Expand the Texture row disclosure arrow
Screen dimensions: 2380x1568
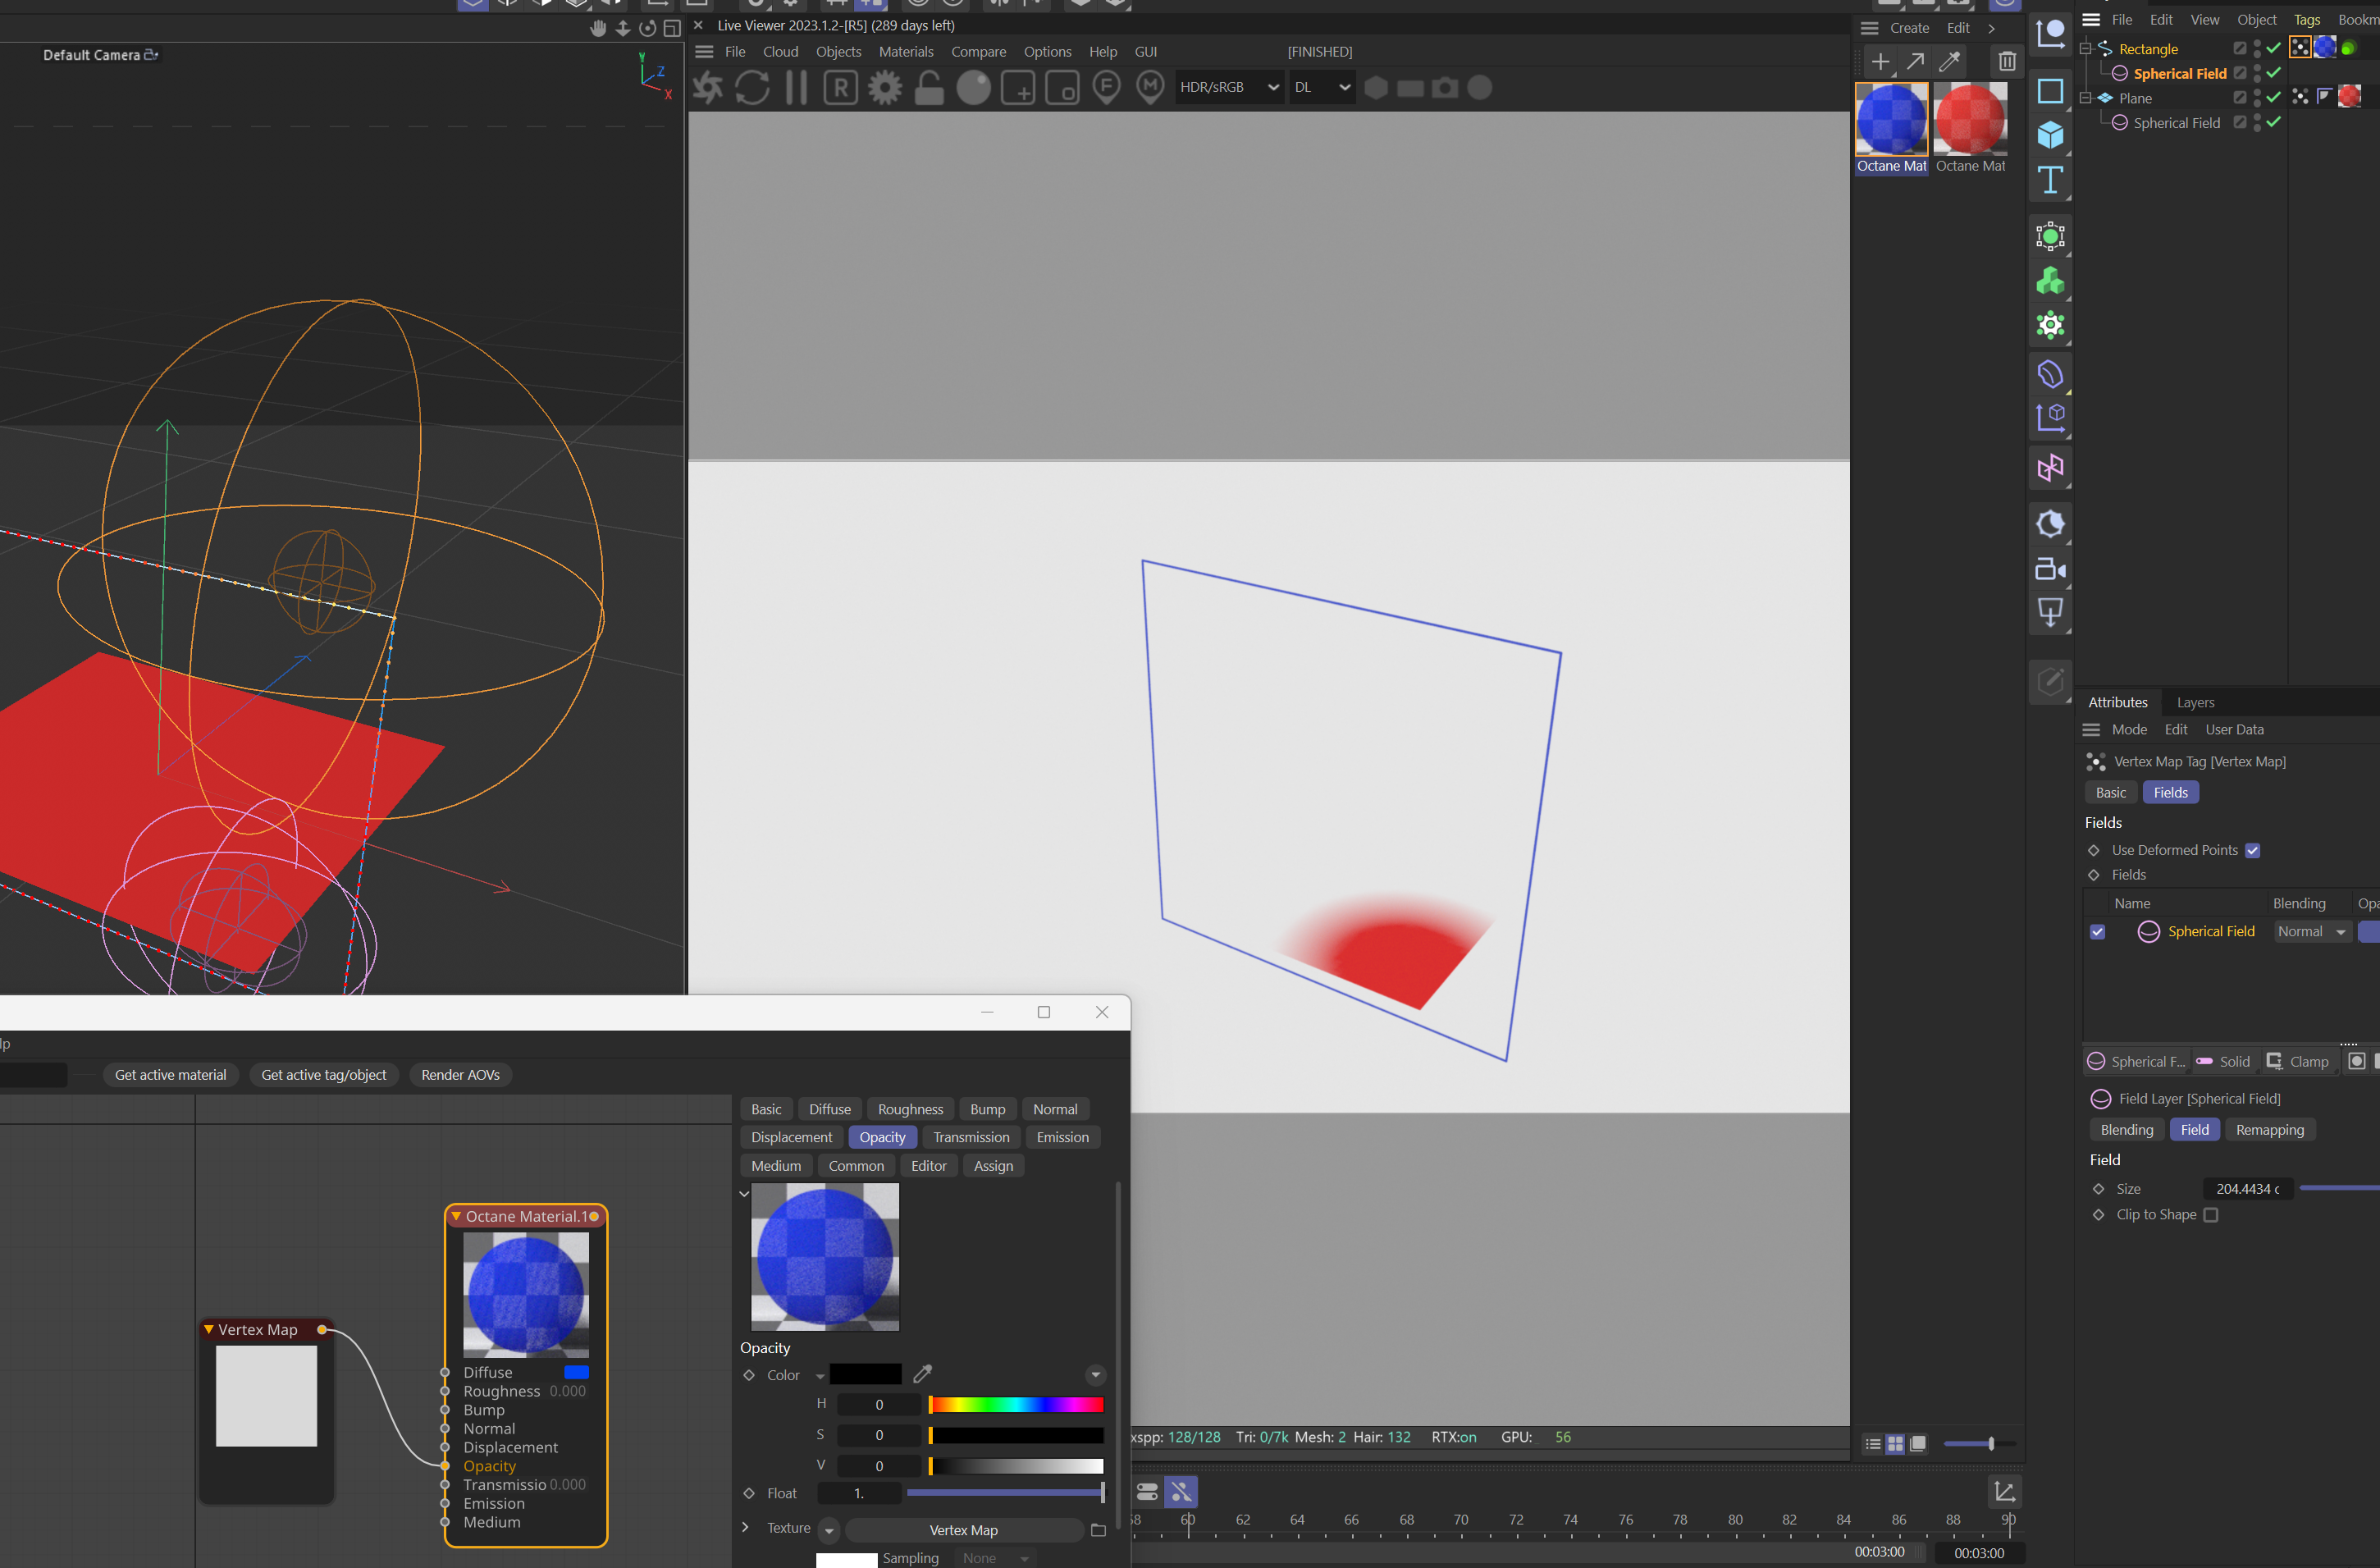click(745, 1527)
